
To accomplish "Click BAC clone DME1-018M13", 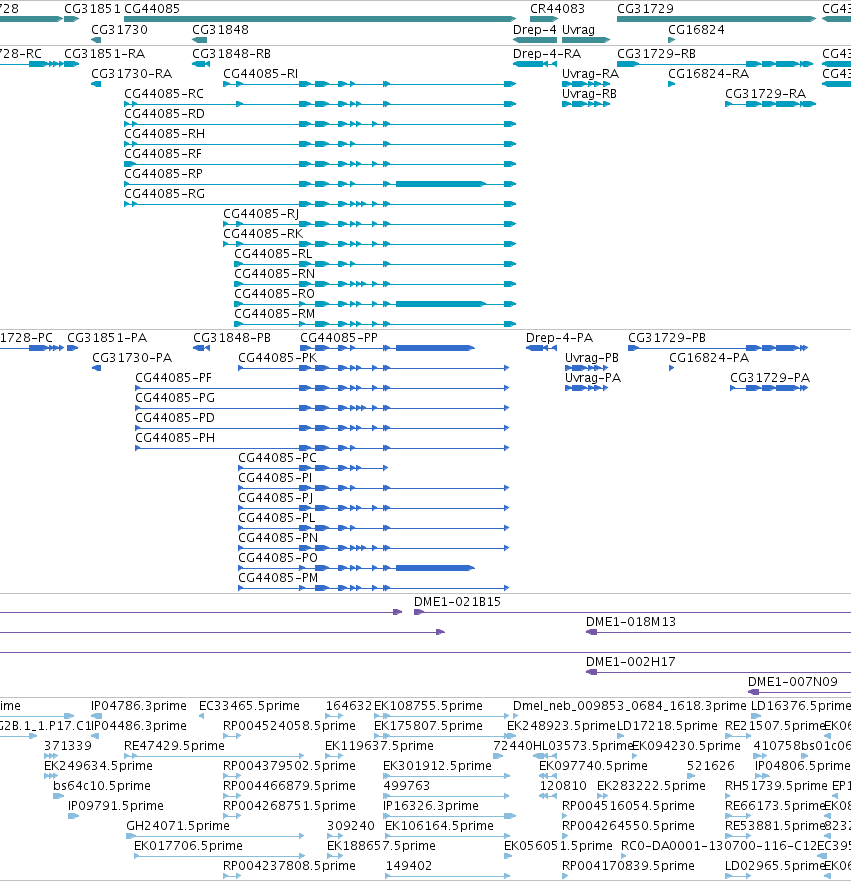I will tap(718, 633).
